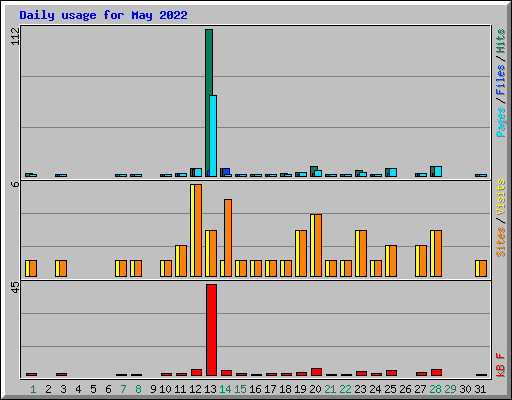Click the 'Visits' legend label

click(x=501, y=198)
